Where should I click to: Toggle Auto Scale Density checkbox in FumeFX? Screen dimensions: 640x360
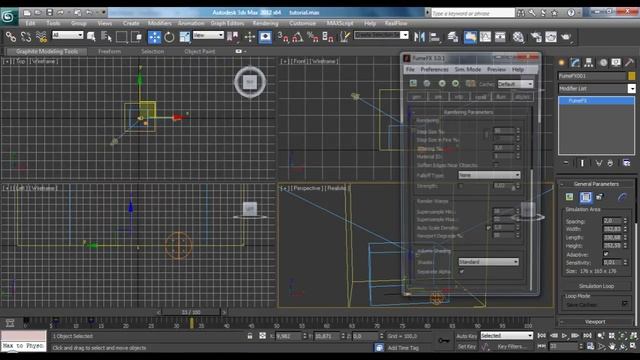point(488,228)
